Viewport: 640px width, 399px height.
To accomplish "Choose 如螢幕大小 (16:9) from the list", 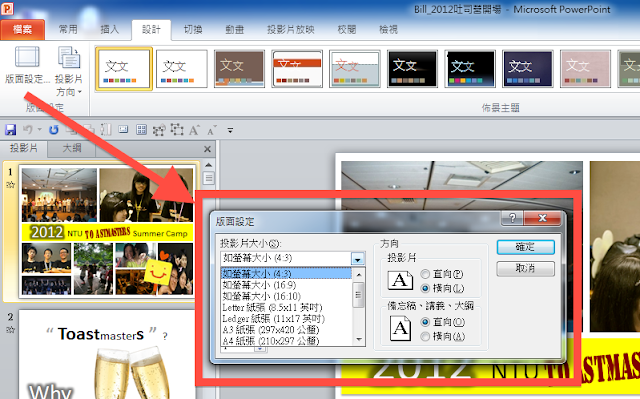I will click(286, 285).
